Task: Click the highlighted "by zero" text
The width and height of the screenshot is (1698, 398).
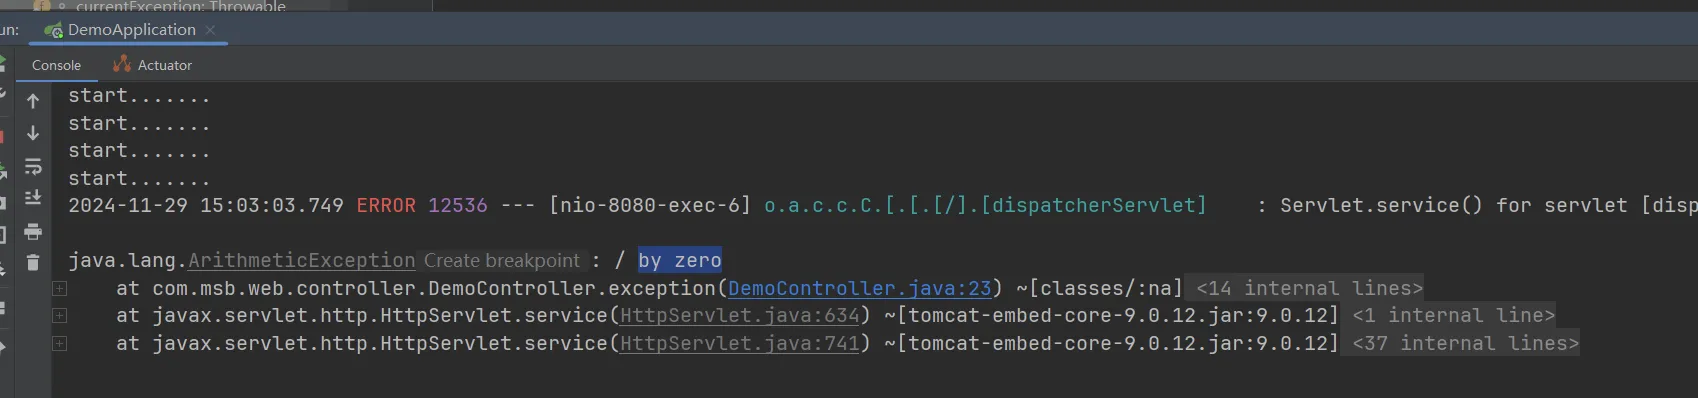Action: tap(680, 261)
